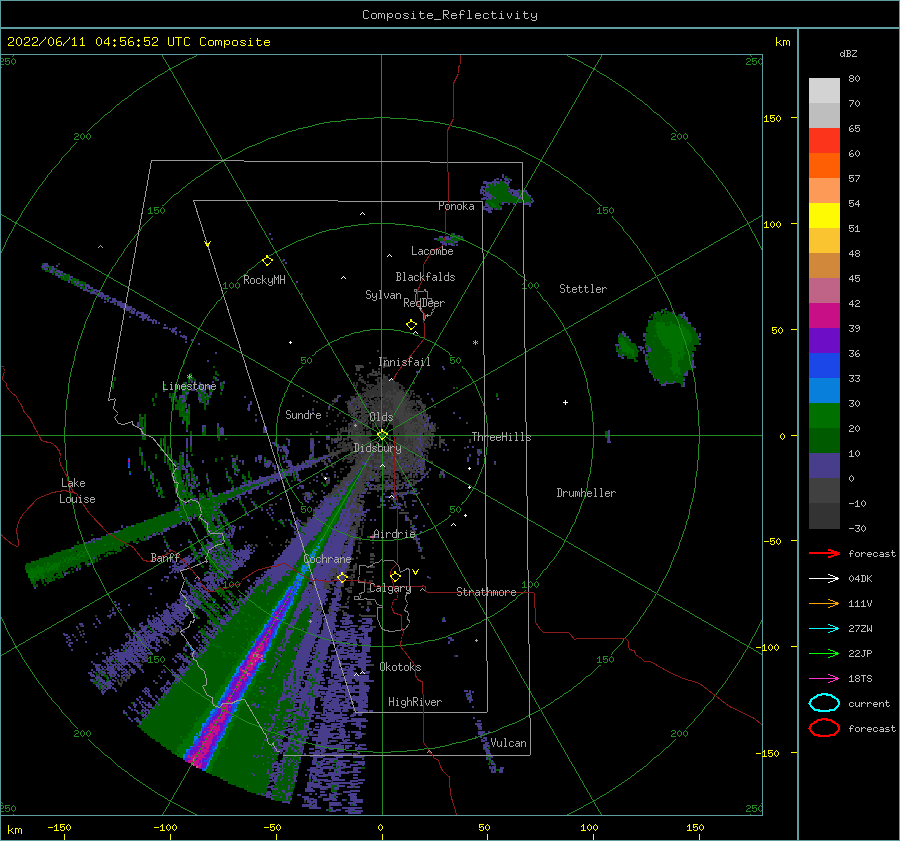Screen dimensions: 900x841
Task: Click the Blackfalds city label
Action: (425, 277)
